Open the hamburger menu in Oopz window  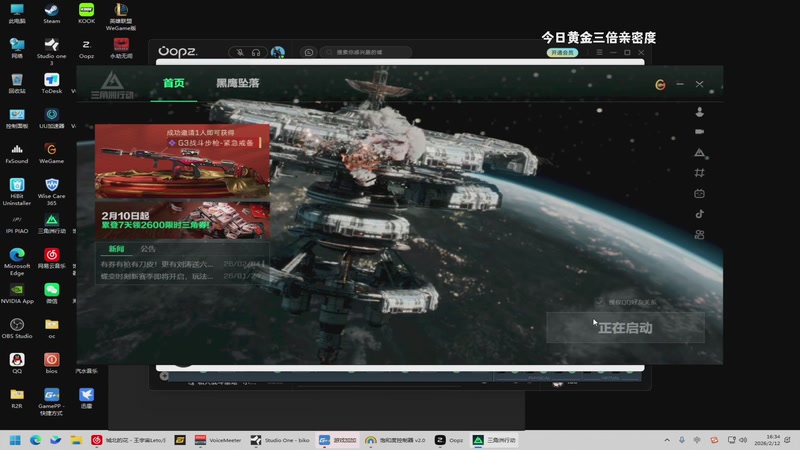tap(599, 52)
